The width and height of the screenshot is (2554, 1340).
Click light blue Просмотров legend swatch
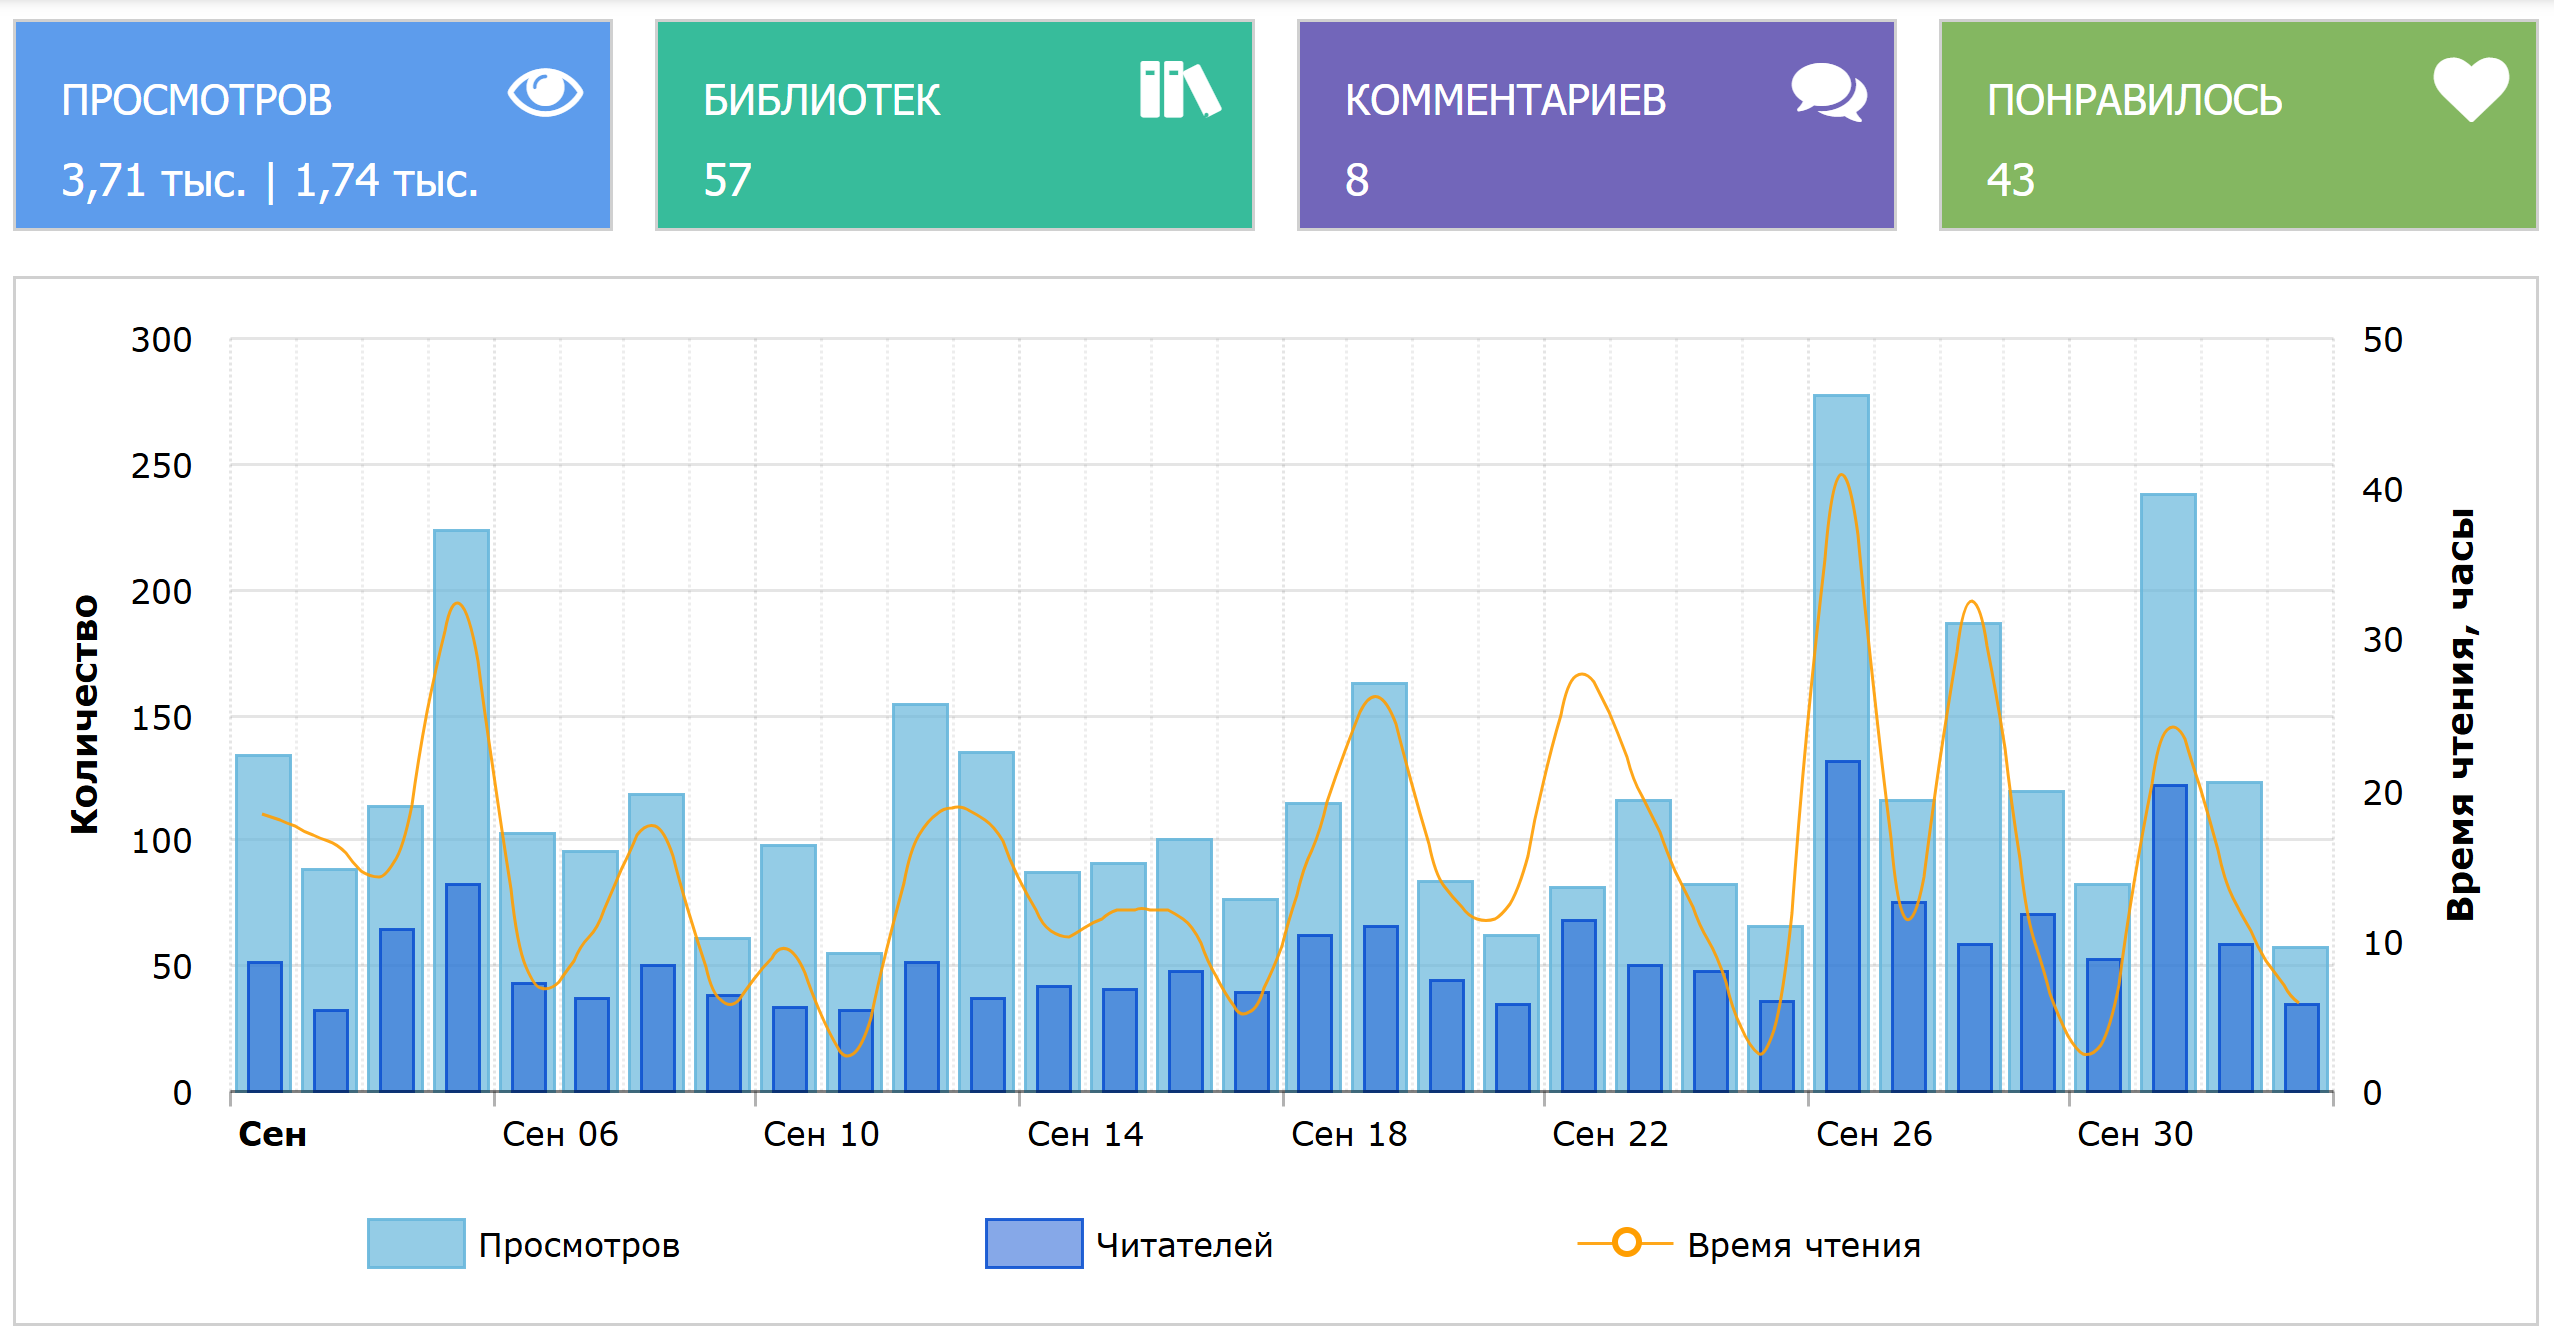pos(416,1243)
